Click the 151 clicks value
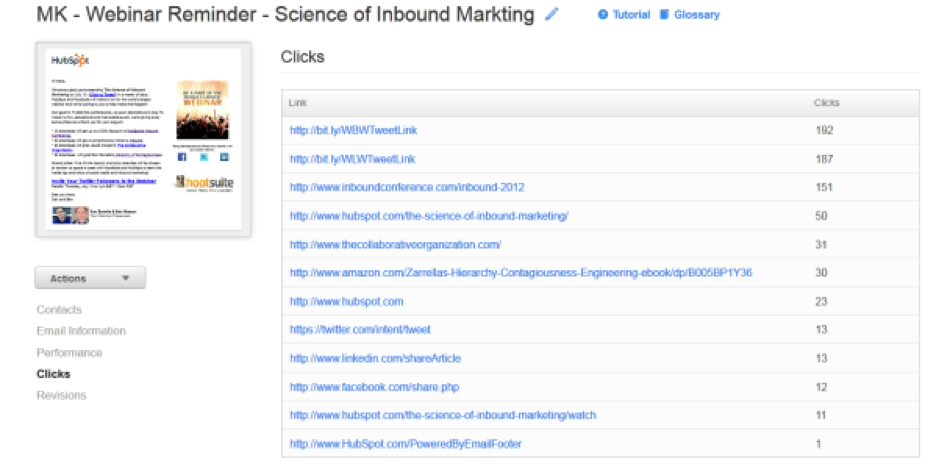 [824, 187]
